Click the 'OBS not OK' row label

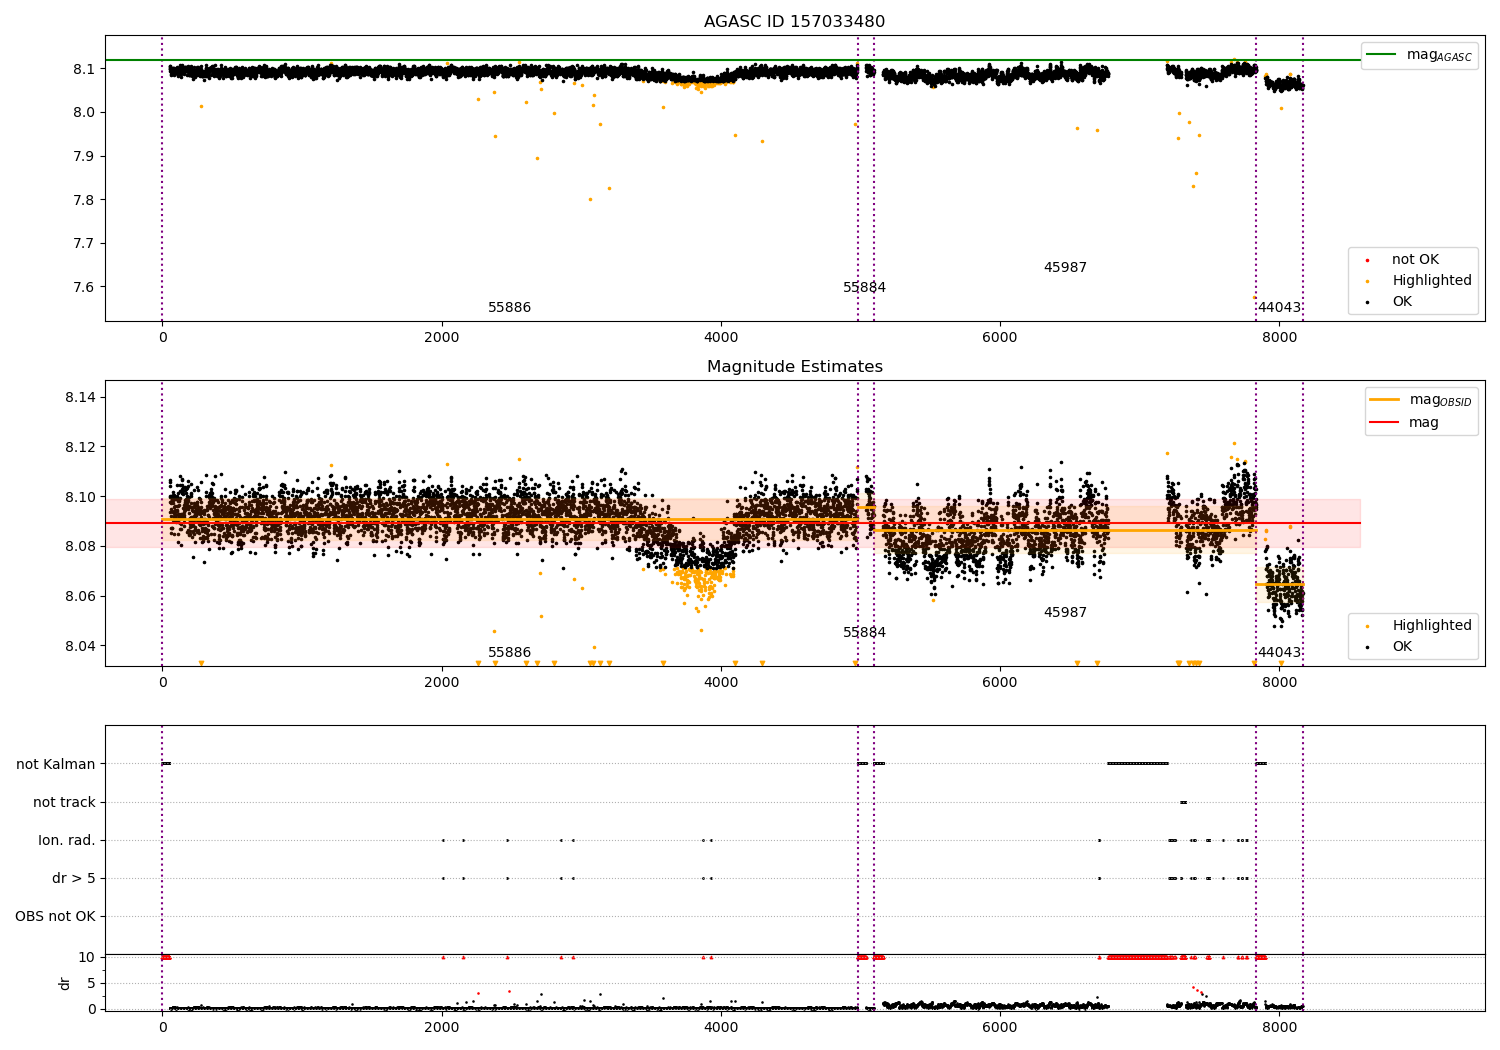coord(56,917)
